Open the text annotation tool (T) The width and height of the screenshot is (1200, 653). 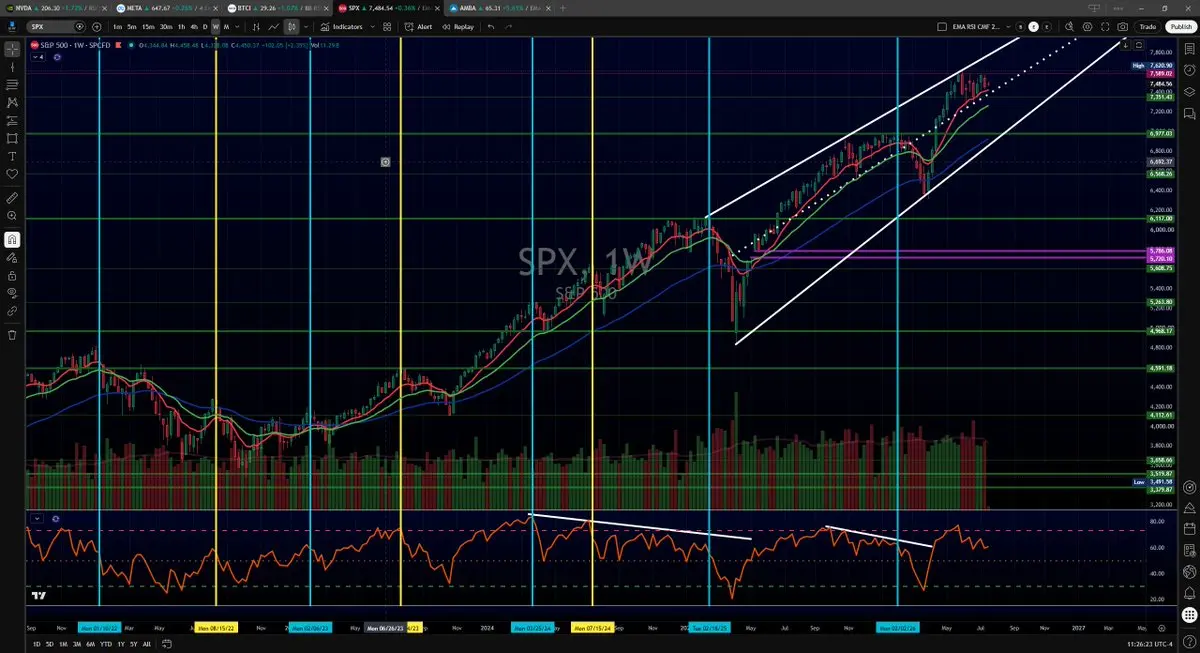point(12,156)
